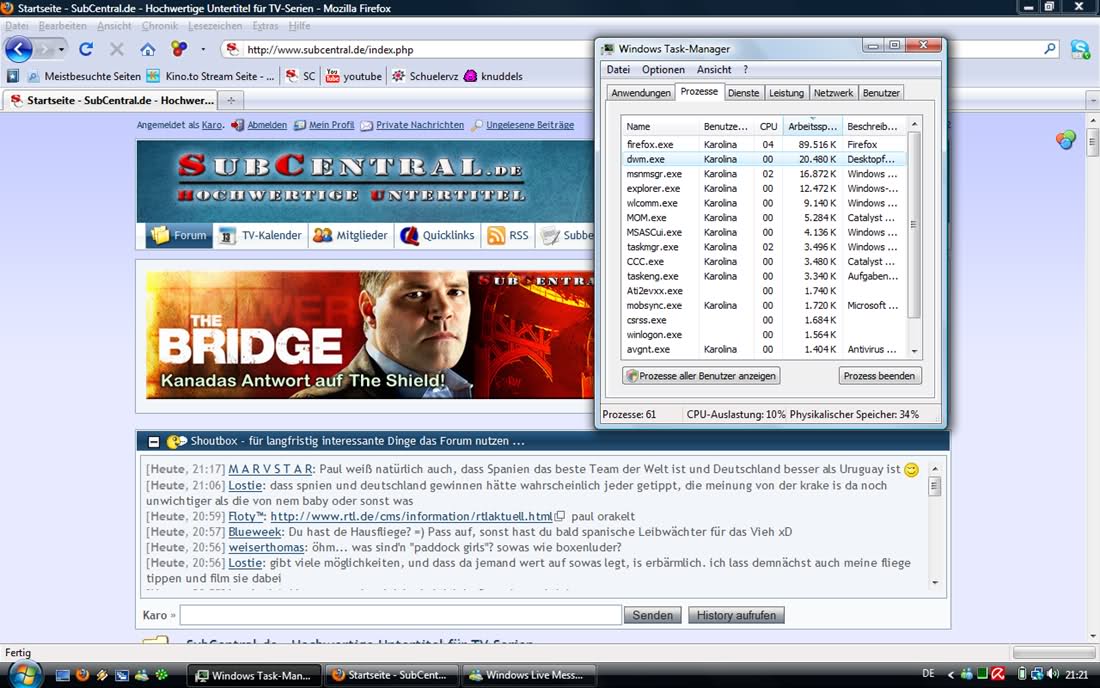
Task: Click the battery tray icon
Action: [x=1022, y=674]
